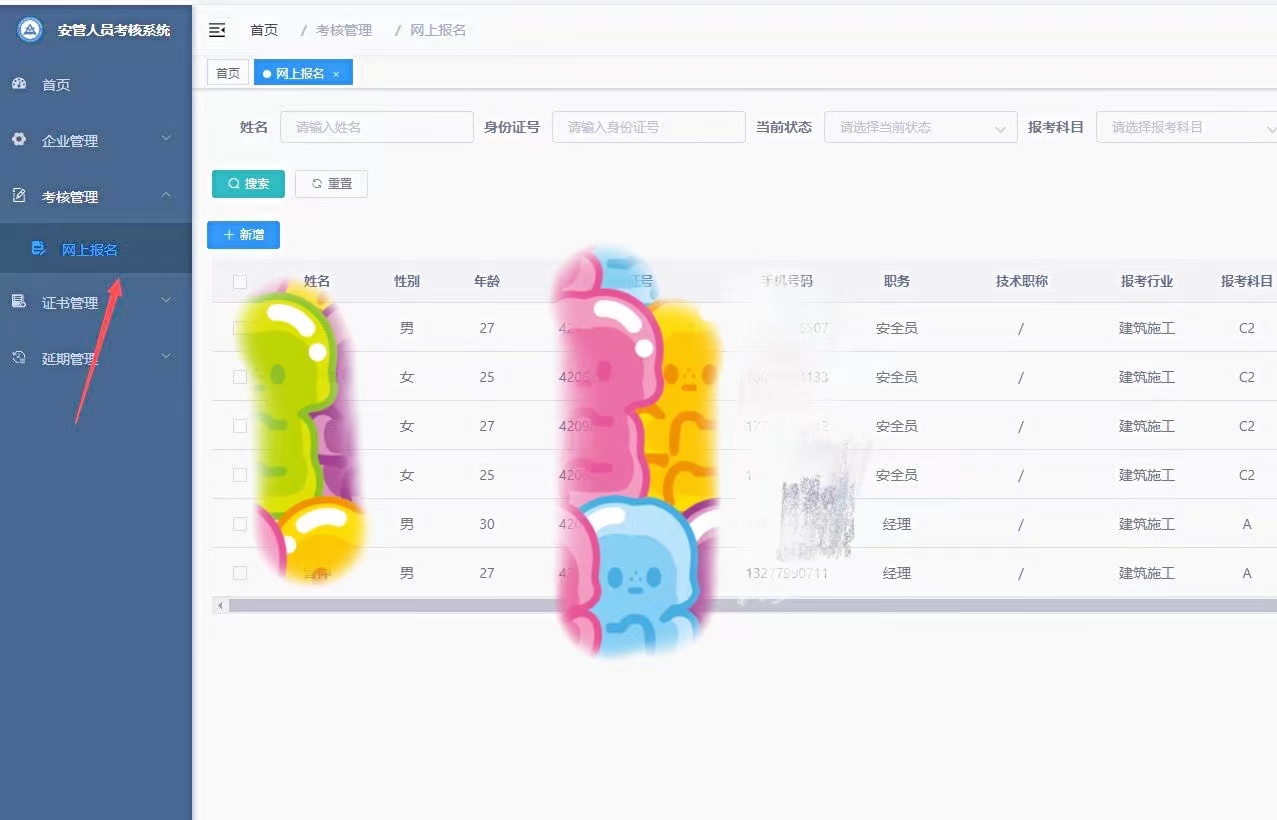Click the 报考行业 column header

pyautogui.click(x=1147, y=282)
